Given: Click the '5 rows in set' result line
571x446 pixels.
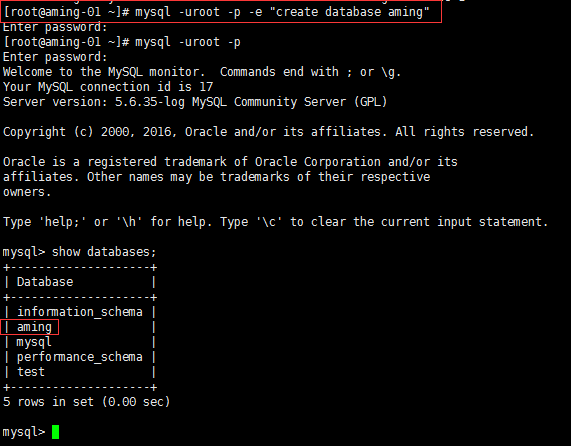Looking at the screenshot, I should tap(86, 402).
